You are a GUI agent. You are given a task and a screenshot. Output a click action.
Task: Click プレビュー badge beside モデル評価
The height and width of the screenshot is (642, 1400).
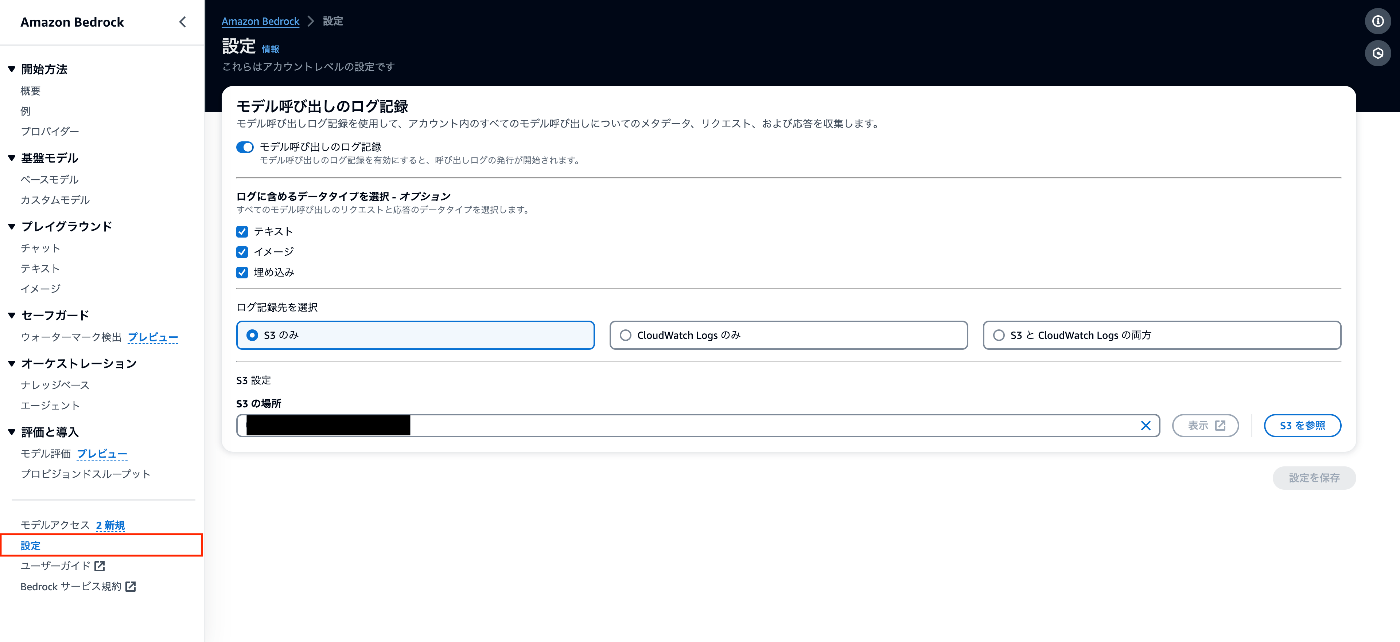[x=102, y=454]
